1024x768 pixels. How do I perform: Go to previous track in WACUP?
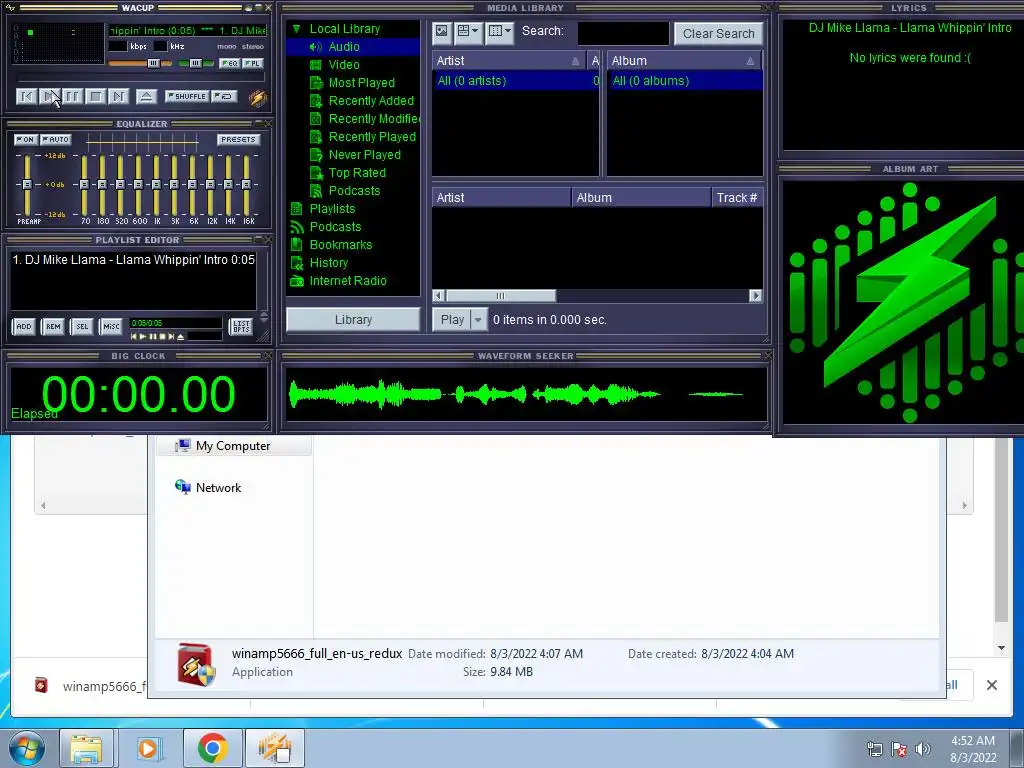tap(26, 97)
